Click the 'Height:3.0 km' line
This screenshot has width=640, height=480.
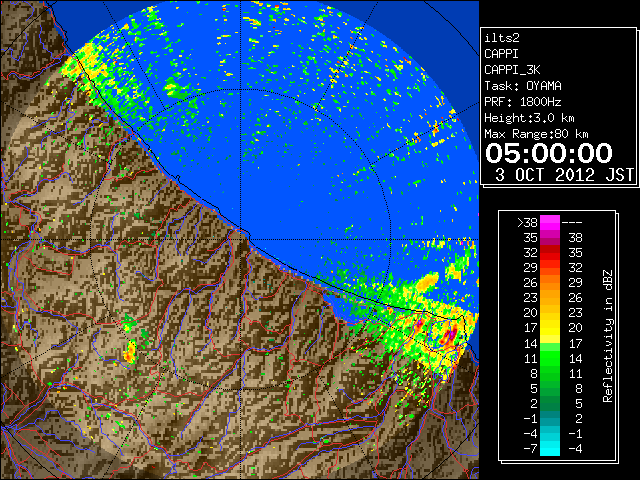pyautogui.click(x=529, y=118)
